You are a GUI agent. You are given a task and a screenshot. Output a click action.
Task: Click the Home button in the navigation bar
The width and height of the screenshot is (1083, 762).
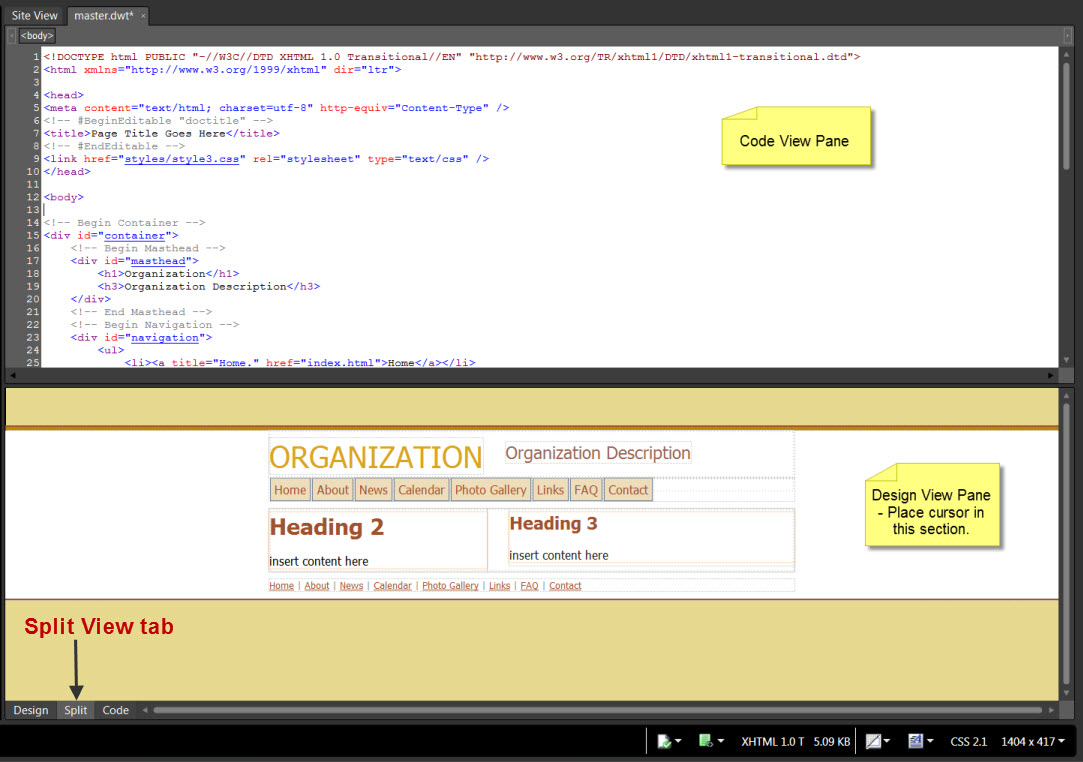(x=290, y=490)
